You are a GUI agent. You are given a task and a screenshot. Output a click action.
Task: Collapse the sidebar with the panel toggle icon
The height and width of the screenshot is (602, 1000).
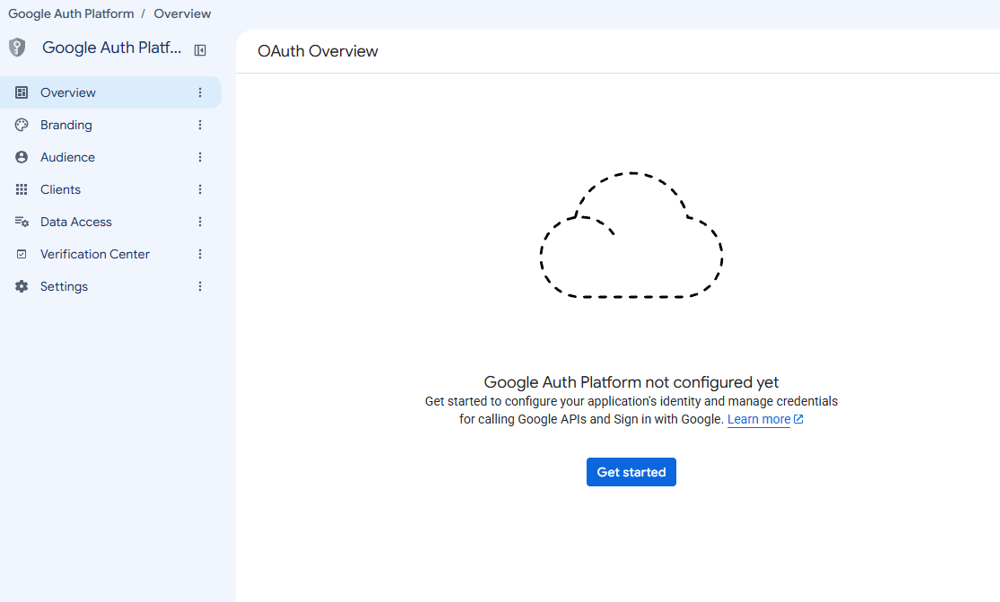[200, 50]
